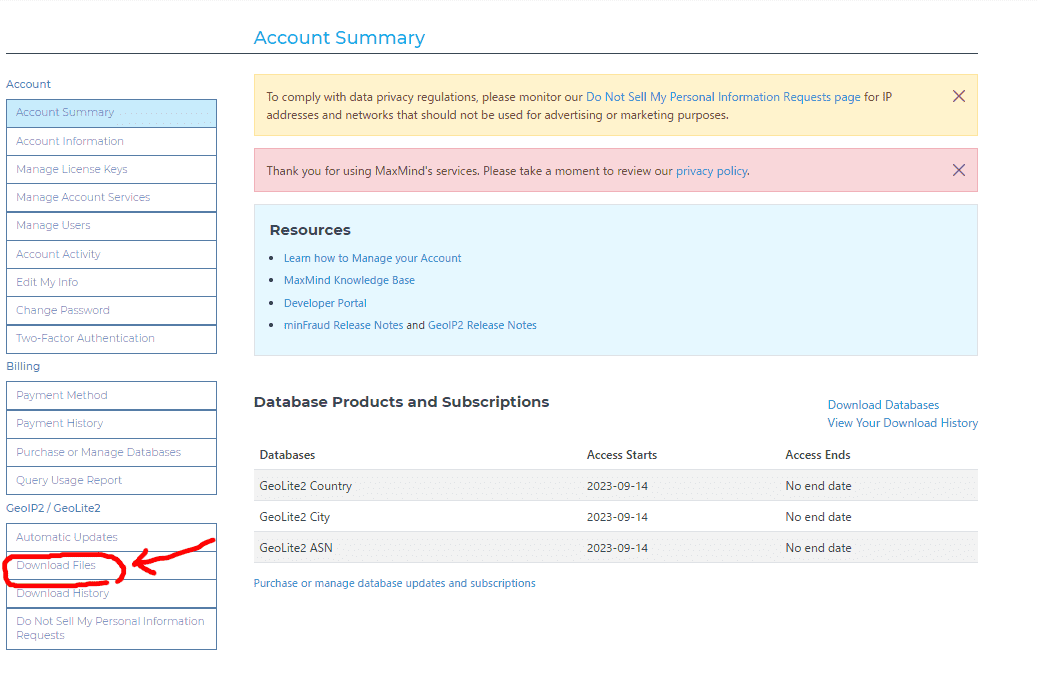Open Edit My Info

(111, 282)
